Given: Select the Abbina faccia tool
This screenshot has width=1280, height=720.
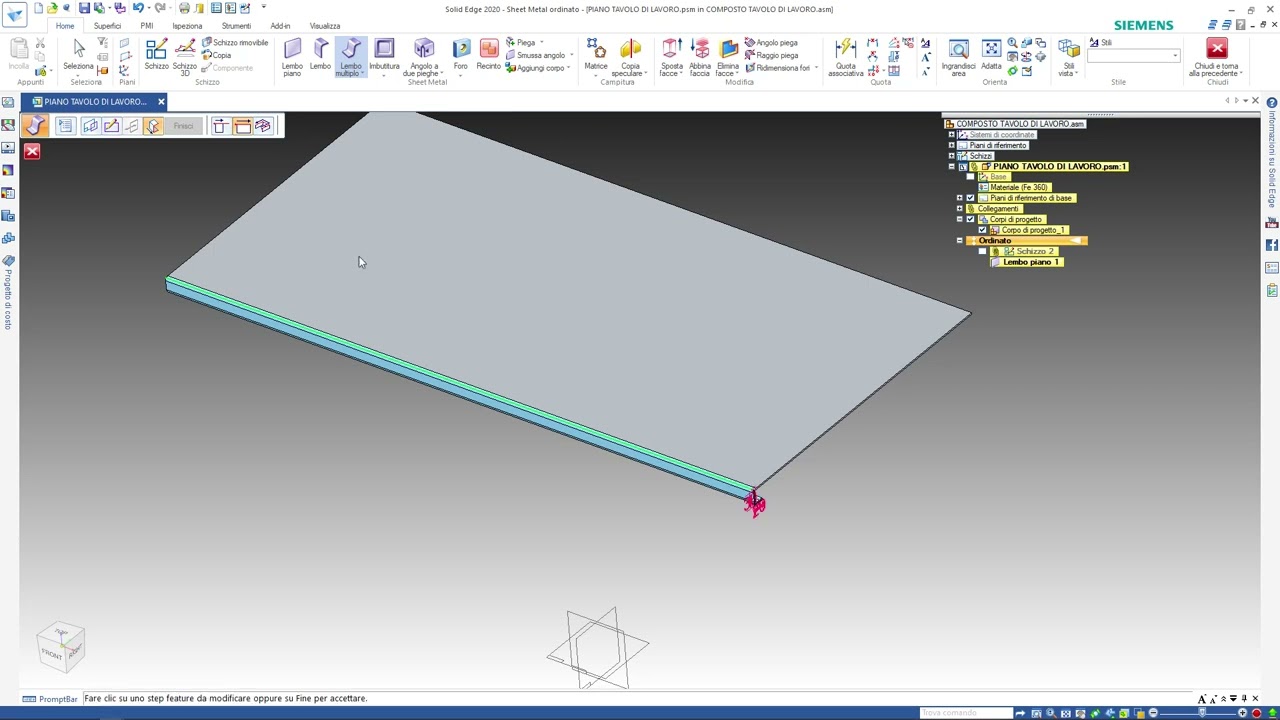Looking at the screenshot, I should coord(699,57).
